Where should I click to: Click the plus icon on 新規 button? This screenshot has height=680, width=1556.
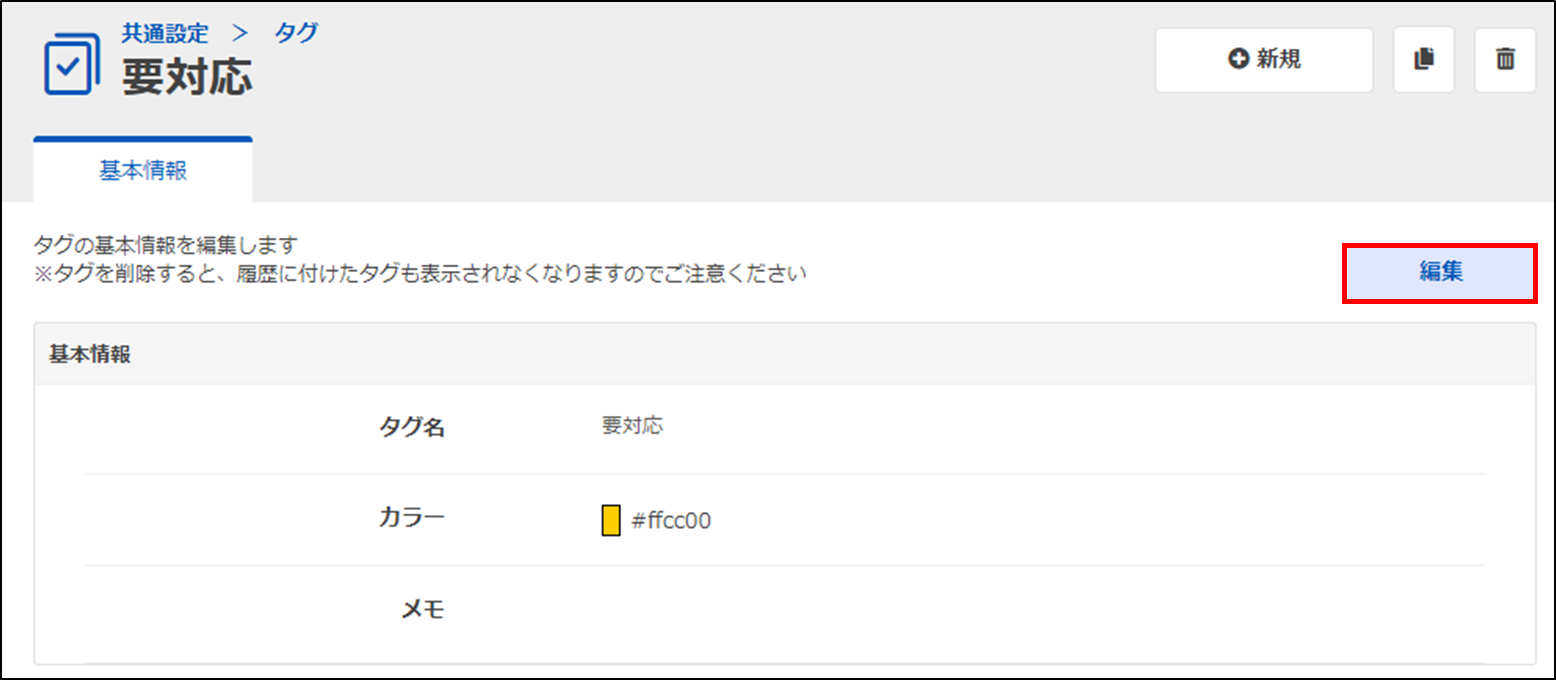(1238, 60)
